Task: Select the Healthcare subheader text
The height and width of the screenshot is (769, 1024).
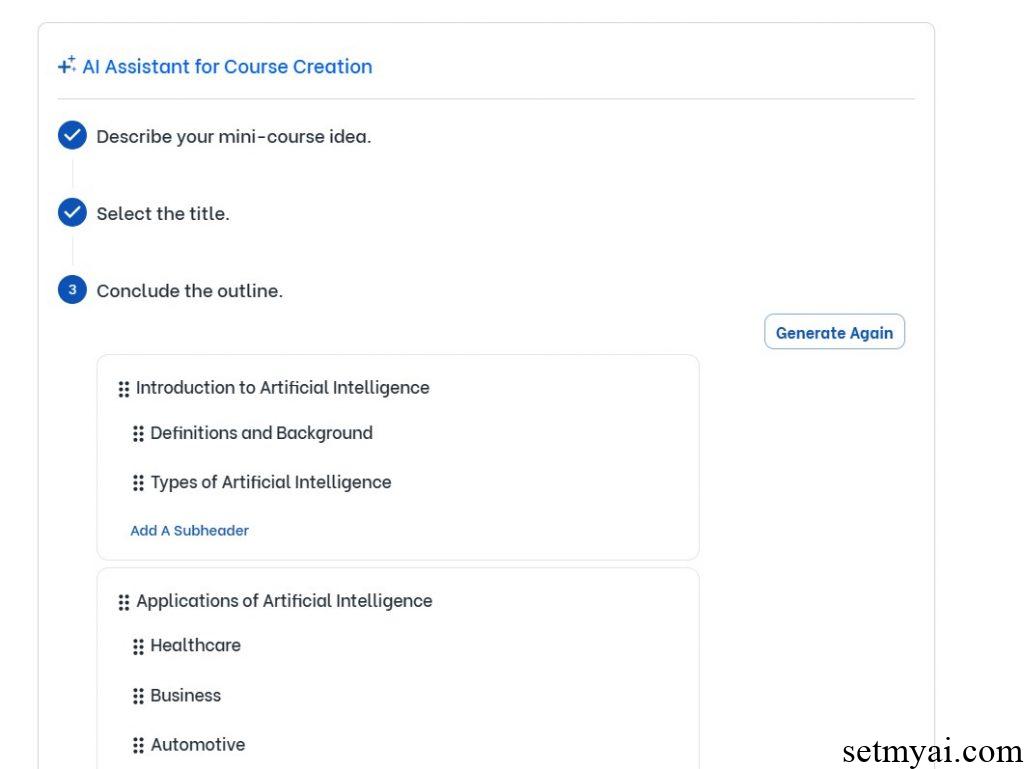Action: click(x=196, y=645)
